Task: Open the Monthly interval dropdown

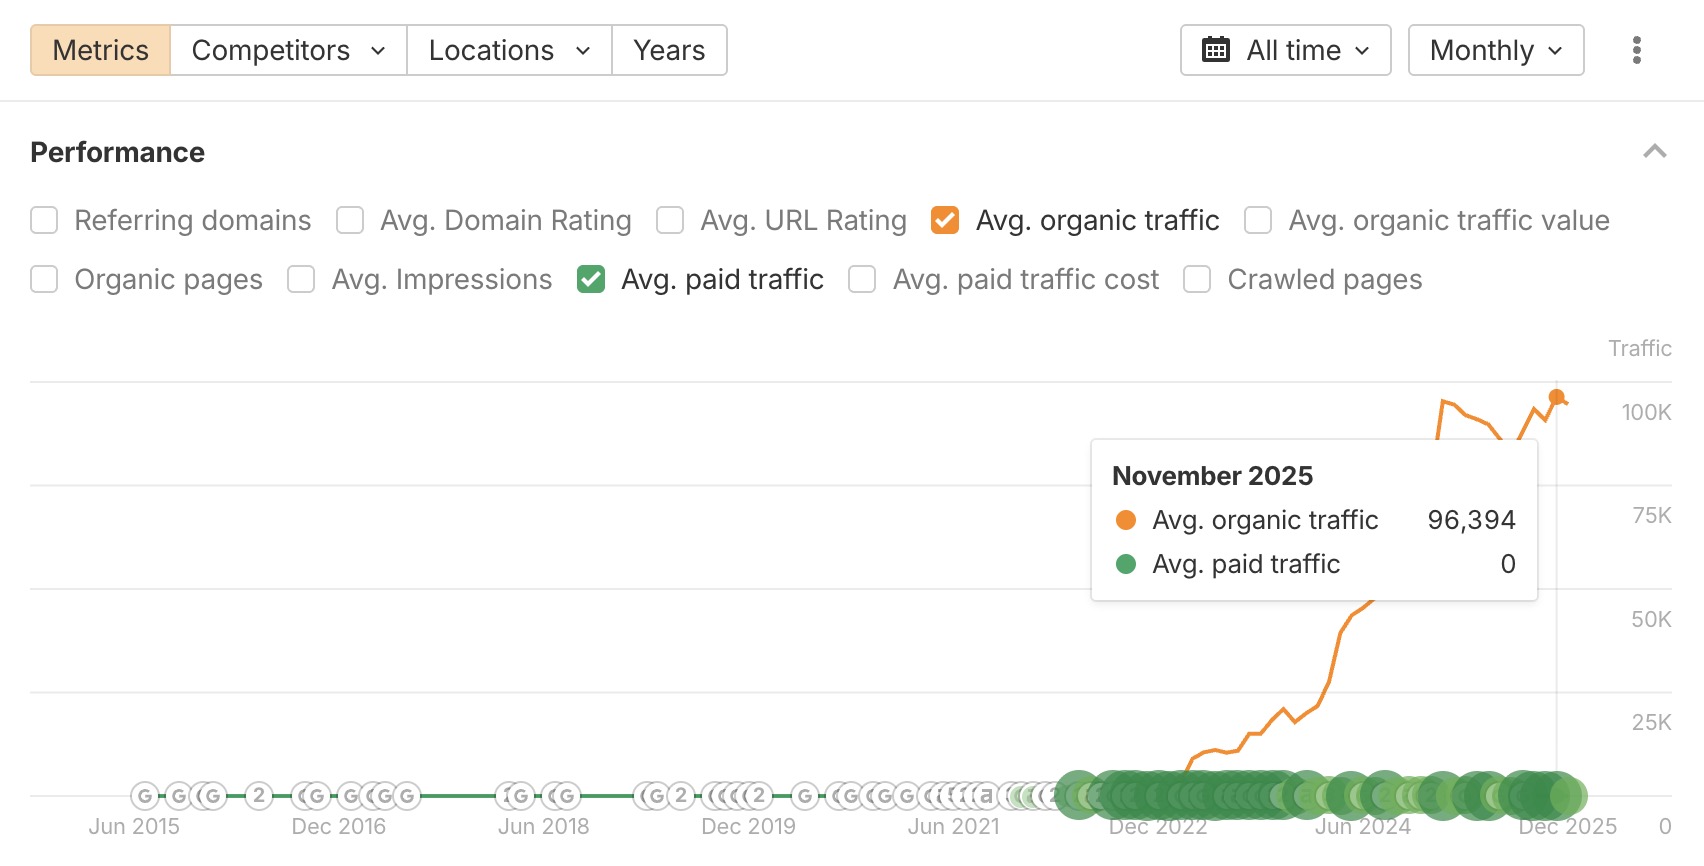Action: (x=1495, y=50)
